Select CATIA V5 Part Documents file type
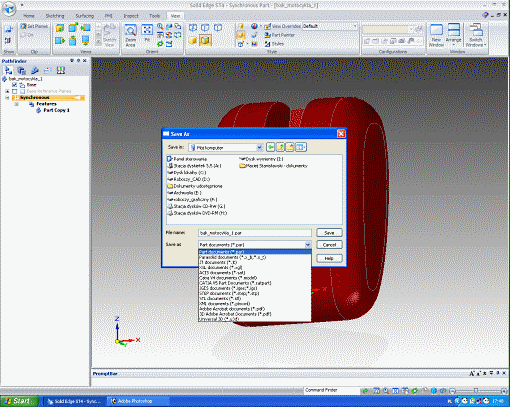 click(x=255, y=283)
